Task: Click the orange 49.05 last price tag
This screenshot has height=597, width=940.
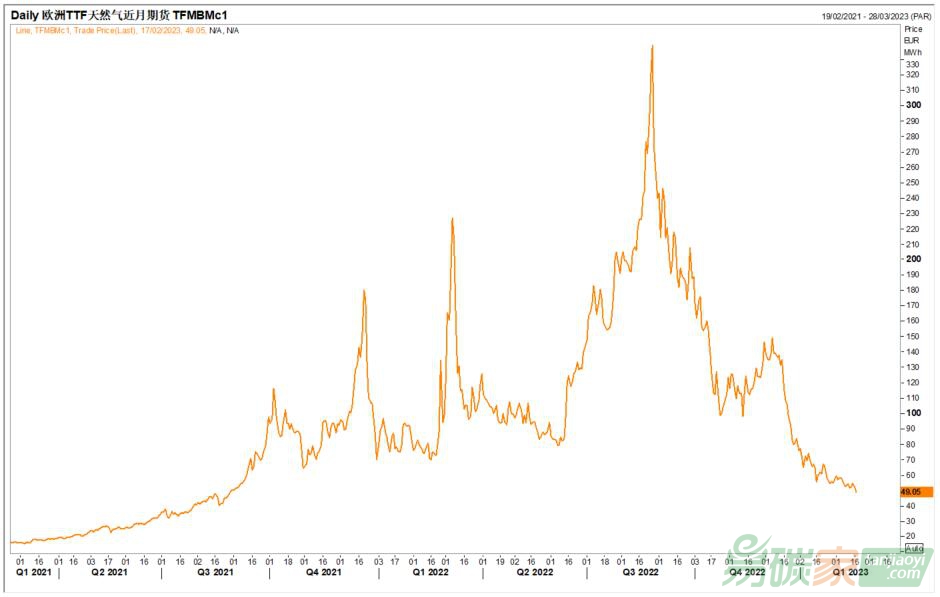Action: 912,492
